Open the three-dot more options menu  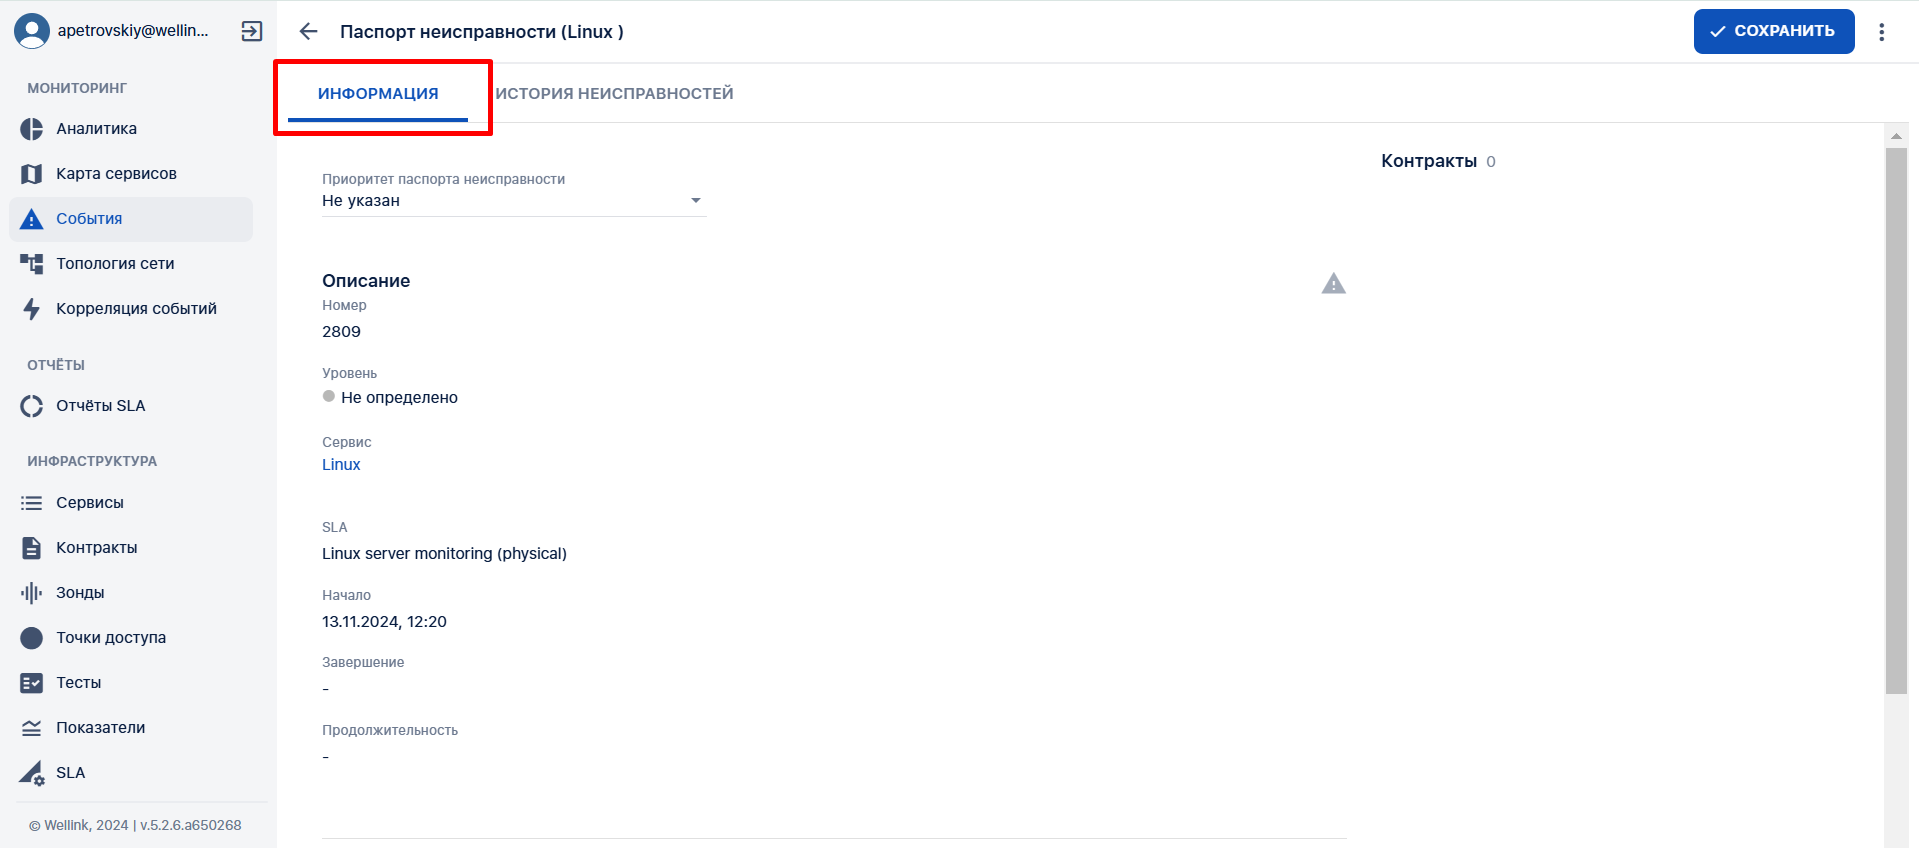tap(1882, 32)
